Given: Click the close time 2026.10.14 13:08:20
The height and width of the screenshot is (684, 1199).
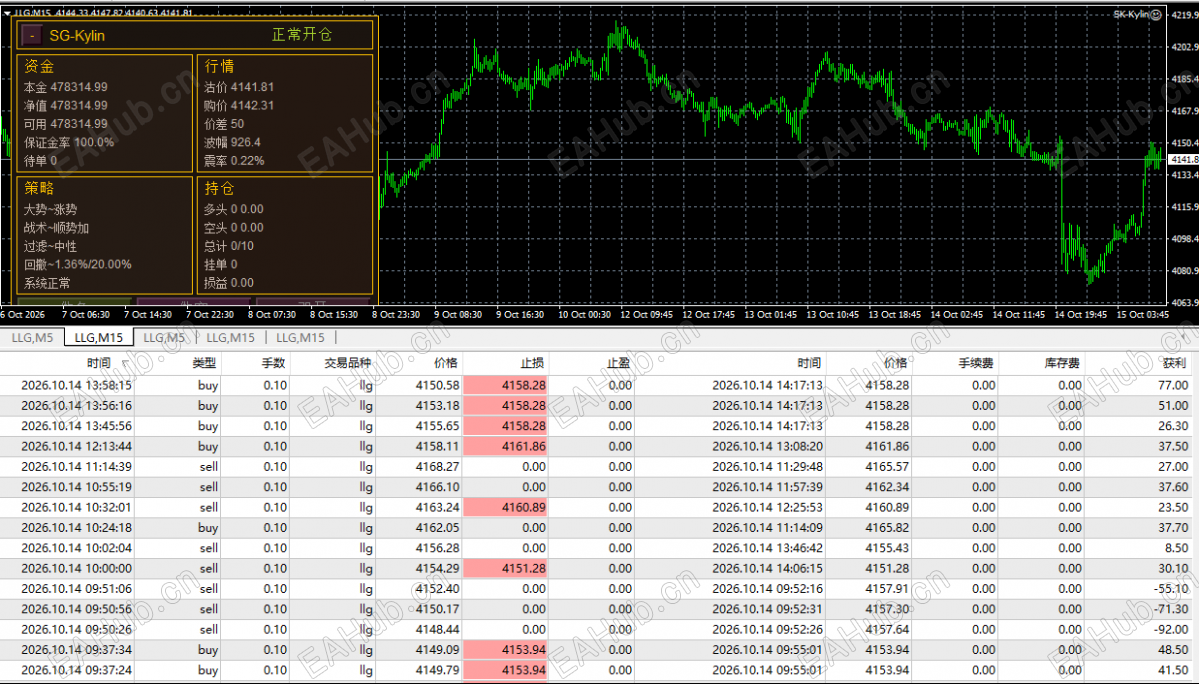Looking at the screenshot, I should point(768,446).
